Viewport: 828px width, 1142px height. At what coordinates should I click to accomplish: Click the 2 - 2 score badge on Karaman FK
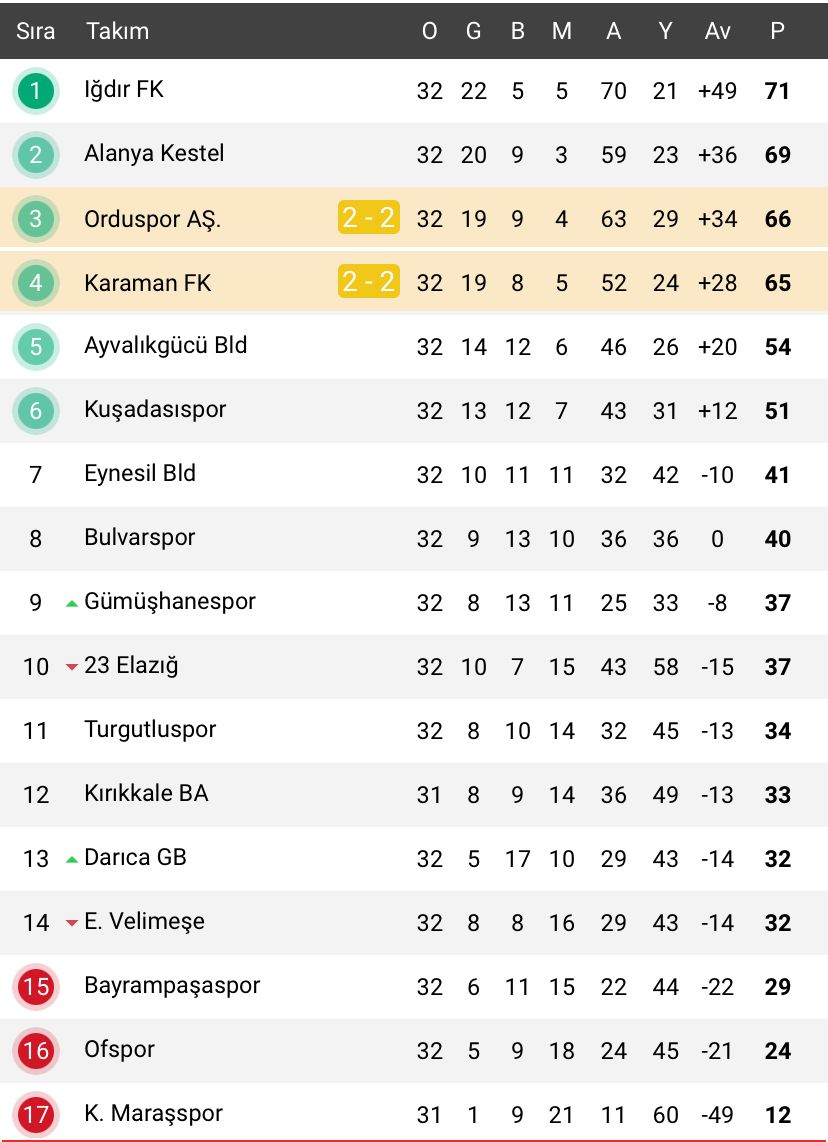coord(368,282)
